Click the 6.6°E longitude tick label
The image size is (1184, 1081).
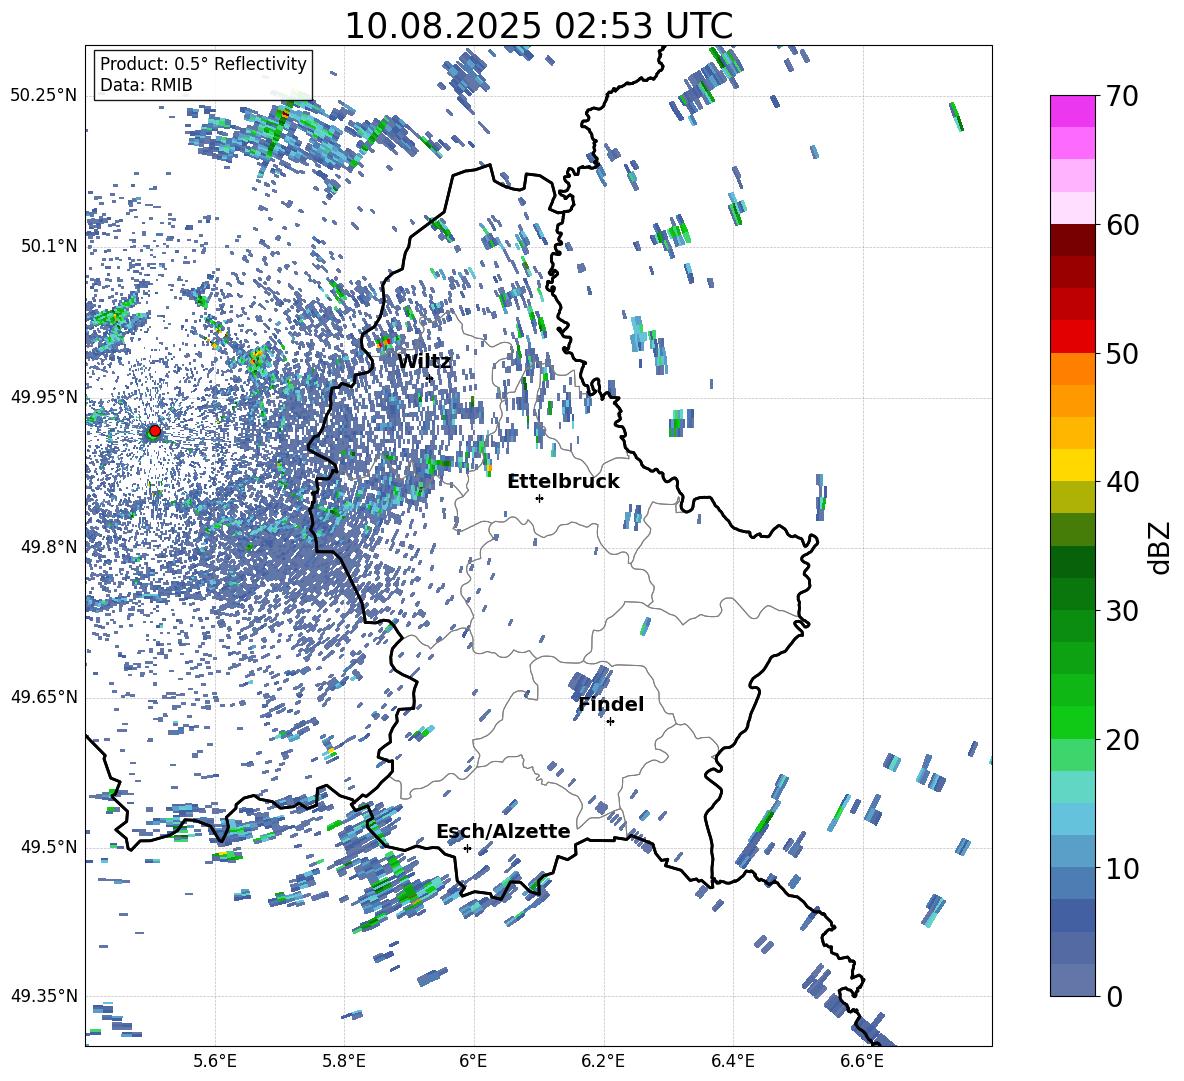[862, 1061]
